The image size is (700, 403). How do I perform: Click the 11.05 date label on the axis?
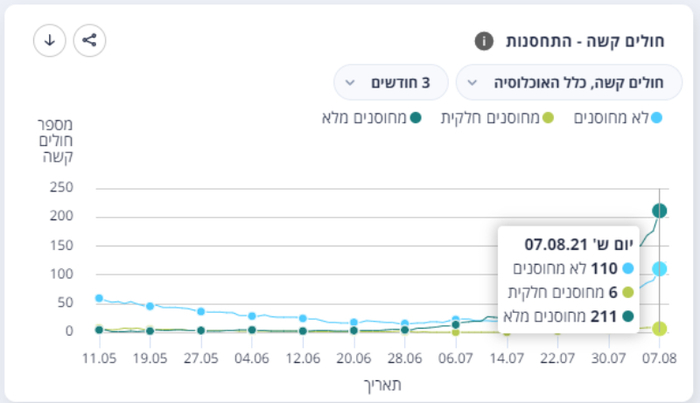99,357
